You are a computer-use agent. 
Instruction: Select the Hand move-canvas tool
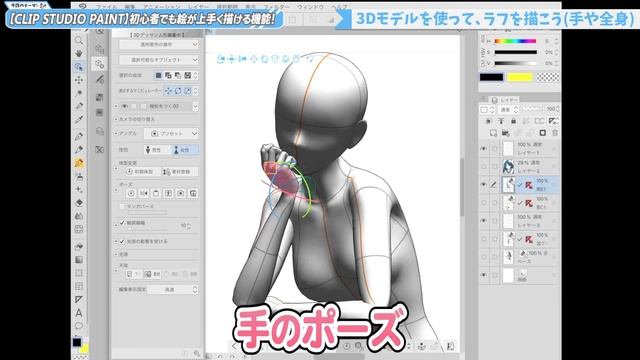[79, 53]
